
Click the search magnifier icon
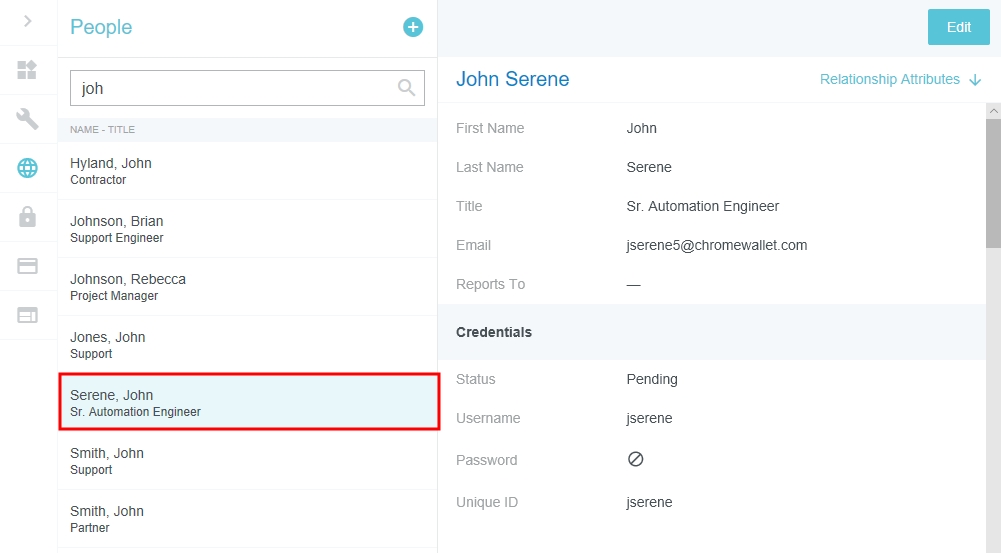point(406,88)
